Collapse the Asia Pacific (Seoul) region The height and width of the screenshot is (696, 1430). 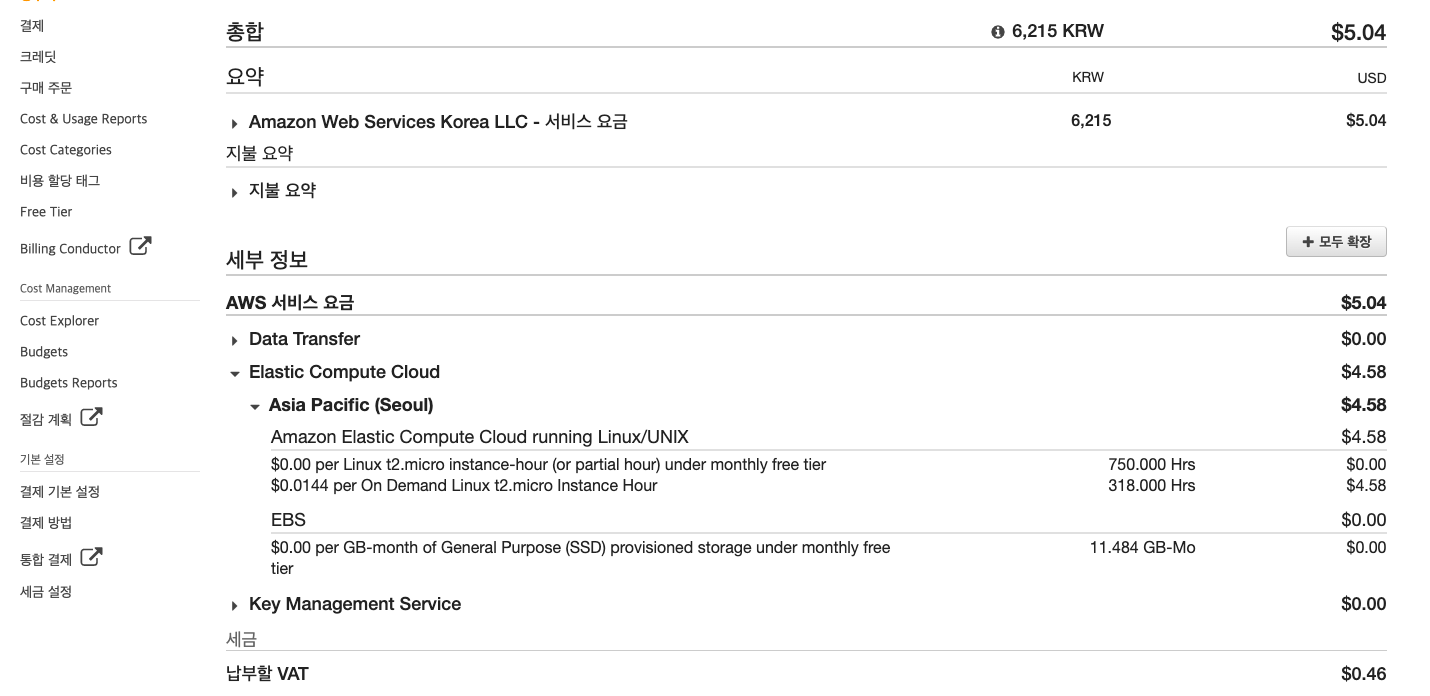[x=255, y=407]
